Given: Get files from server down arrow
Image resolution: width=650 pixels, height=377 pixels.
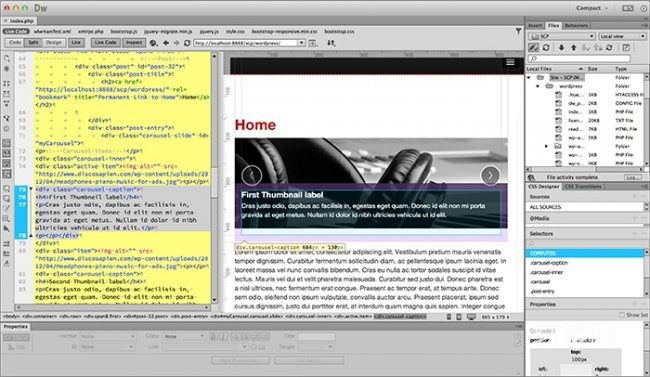Looking at the screenshot, I should (561, 48).
